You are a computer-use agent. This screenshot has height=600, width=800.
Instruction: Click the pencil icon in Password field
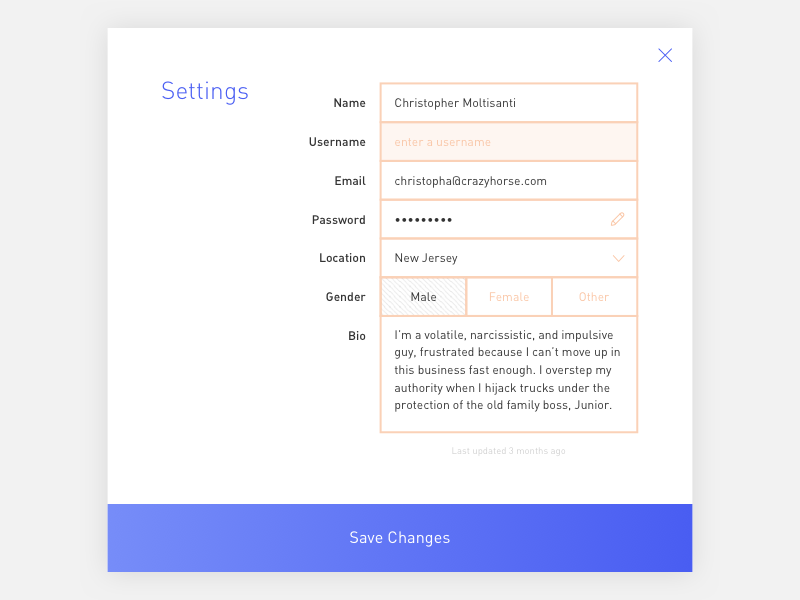tap(617, 219)
